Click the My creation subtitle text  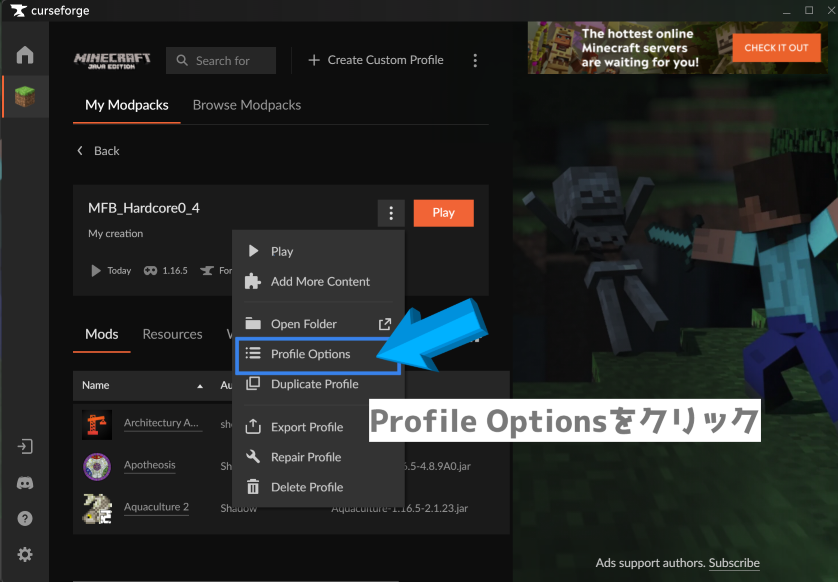[x=115, y=234]
